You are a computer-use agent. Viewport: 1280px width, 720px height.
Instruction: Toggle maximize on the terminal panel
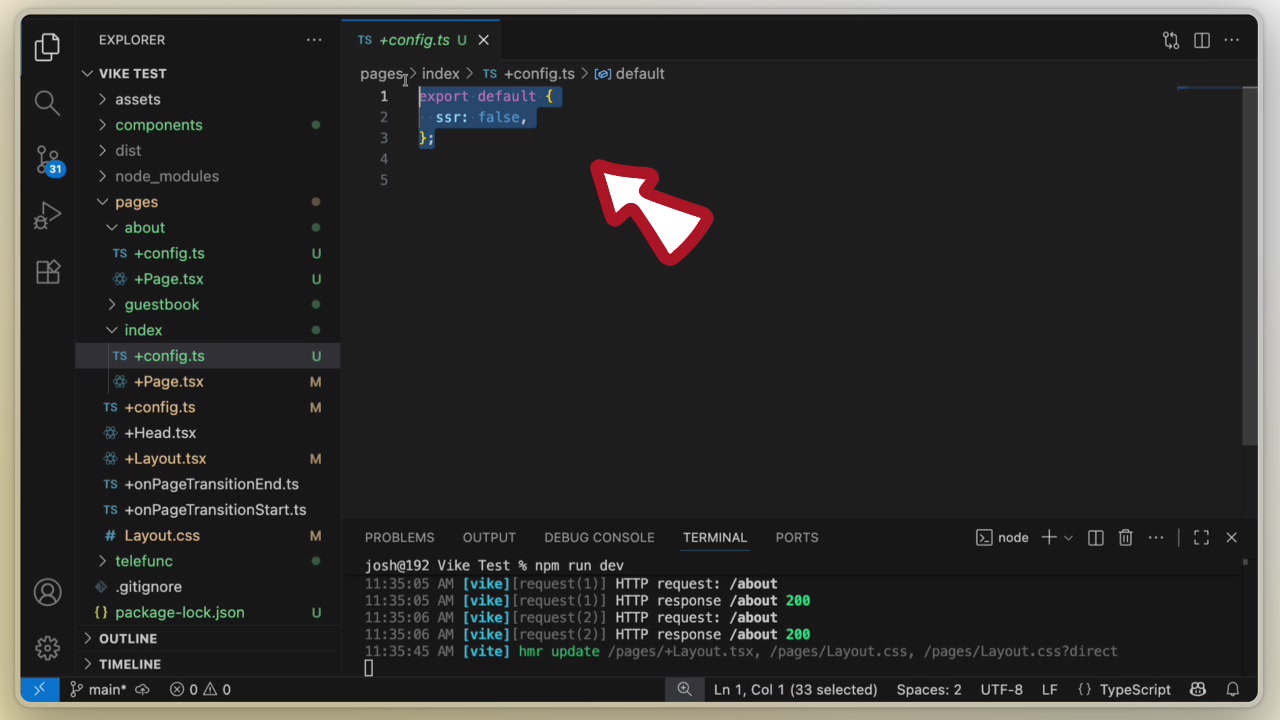(1201, 537)
